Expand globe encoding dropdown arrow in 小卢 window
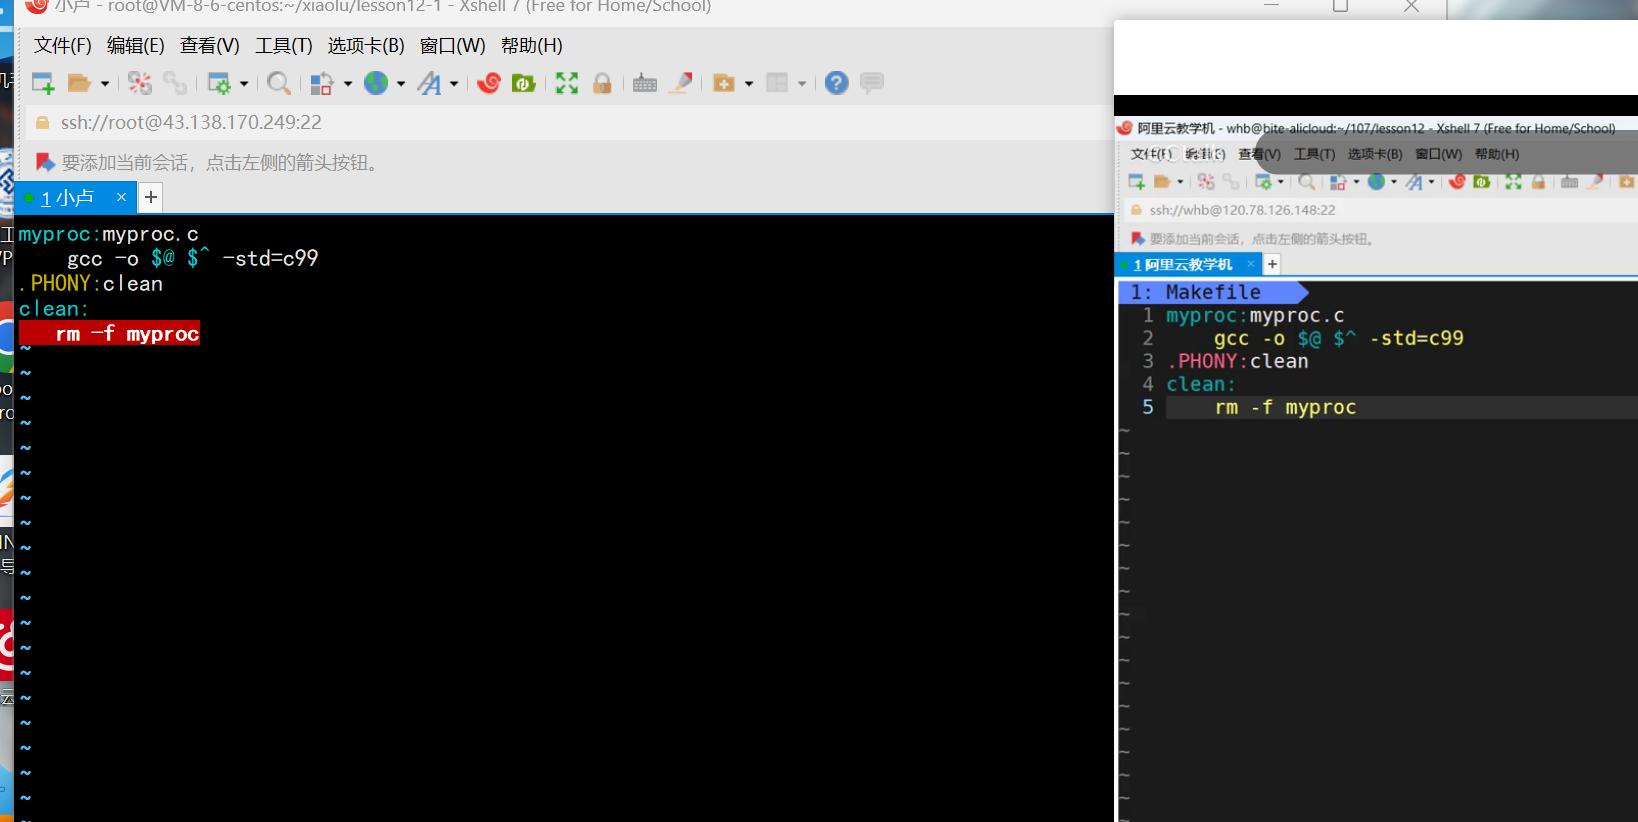 [401, 84]
